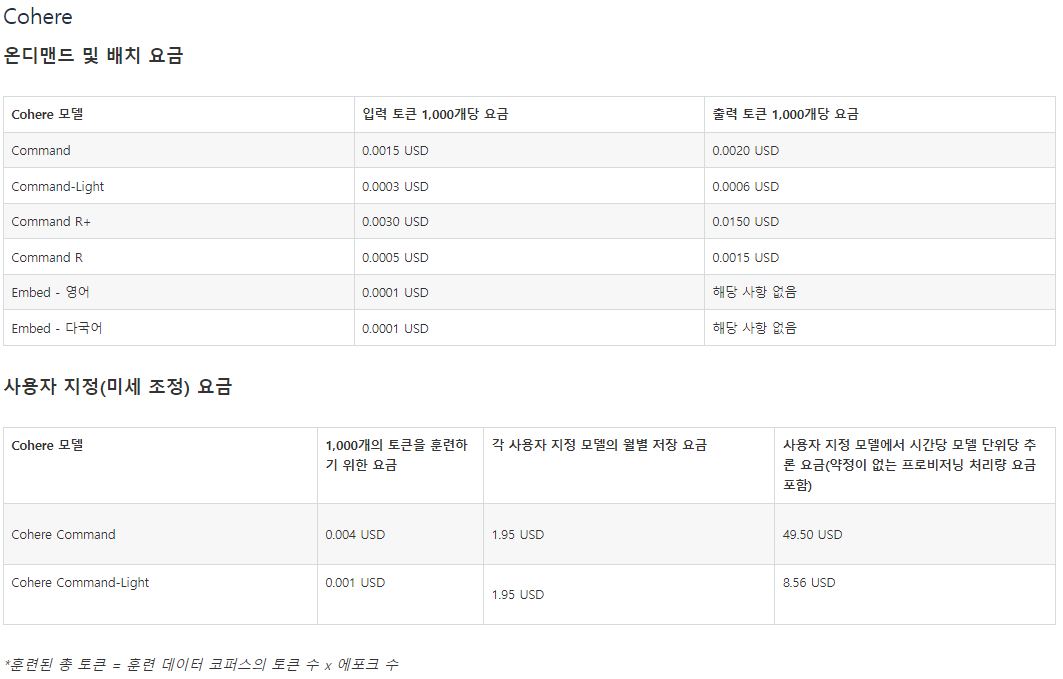Click '1,000개의 토큰을 훈련하기 위한 요금' column header
The width and height of the screenshot is (1063, 679).
[x=397, y=455]
